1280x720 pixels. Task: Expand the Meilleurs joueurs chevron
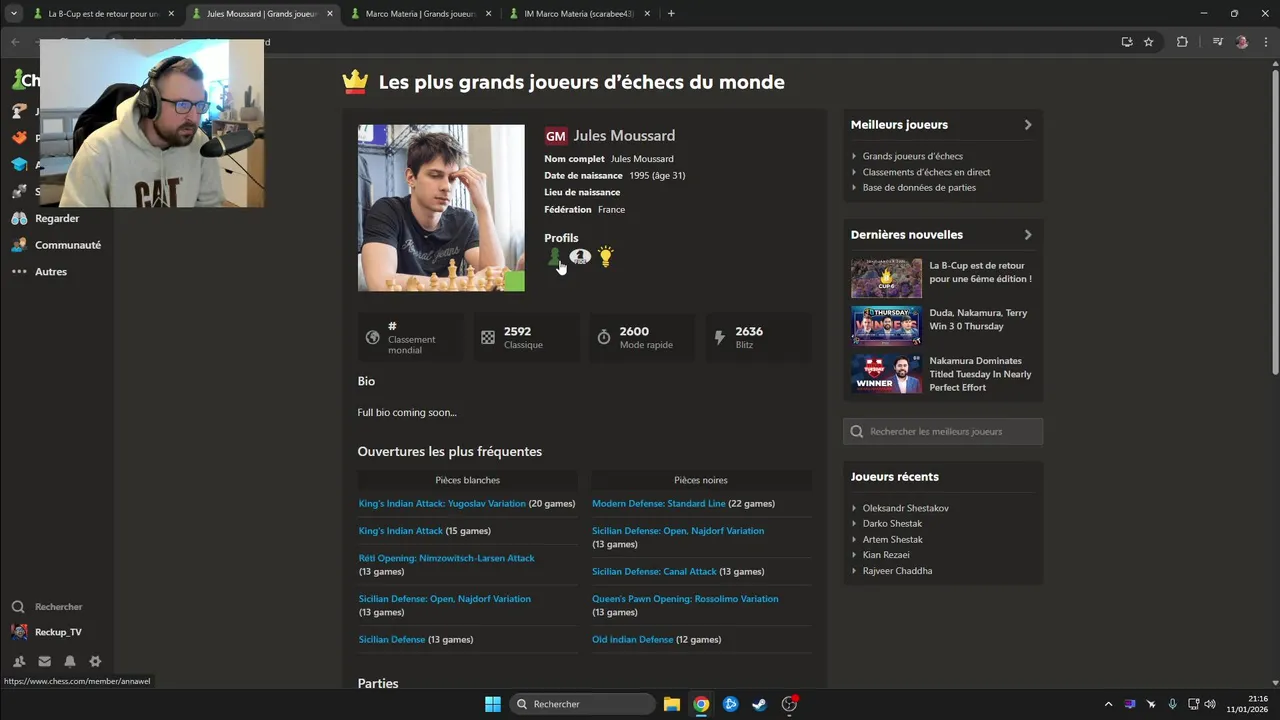click(1027, 125)
